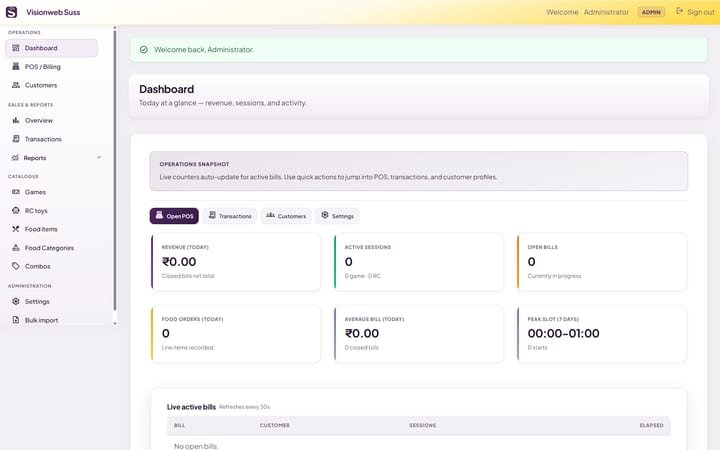Click the '00:00–01:00' peak slot value
Image resolution: width=720 pixels, height=450 pixels.
[x=563, y=333]
